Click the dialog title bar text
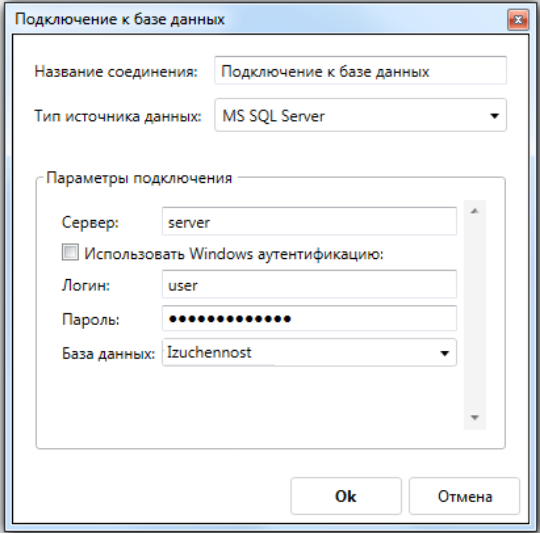 [120, 19]
